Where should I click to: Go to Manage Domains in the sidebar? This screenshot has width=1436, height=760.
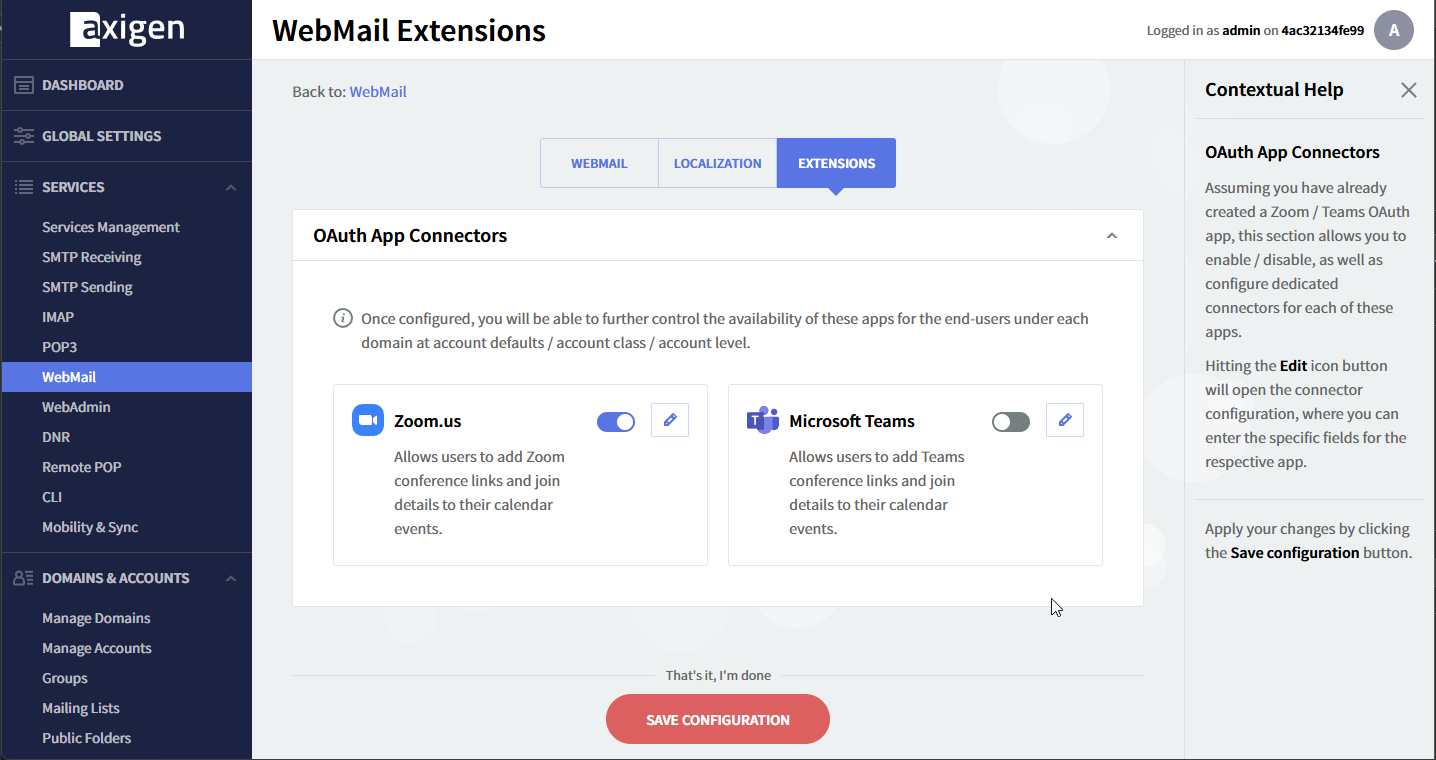[x=96, y=618]
